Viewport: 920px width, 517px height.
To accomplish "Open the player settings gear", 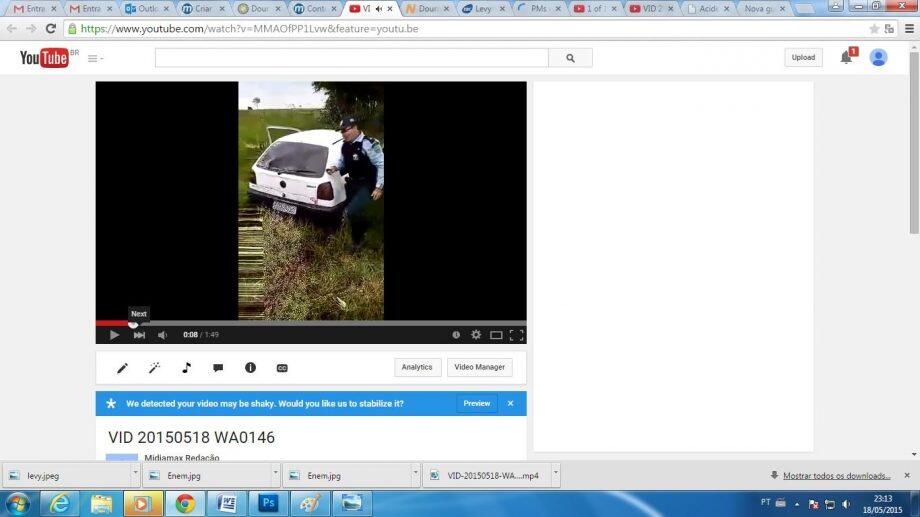I will [x=476, y=335].
